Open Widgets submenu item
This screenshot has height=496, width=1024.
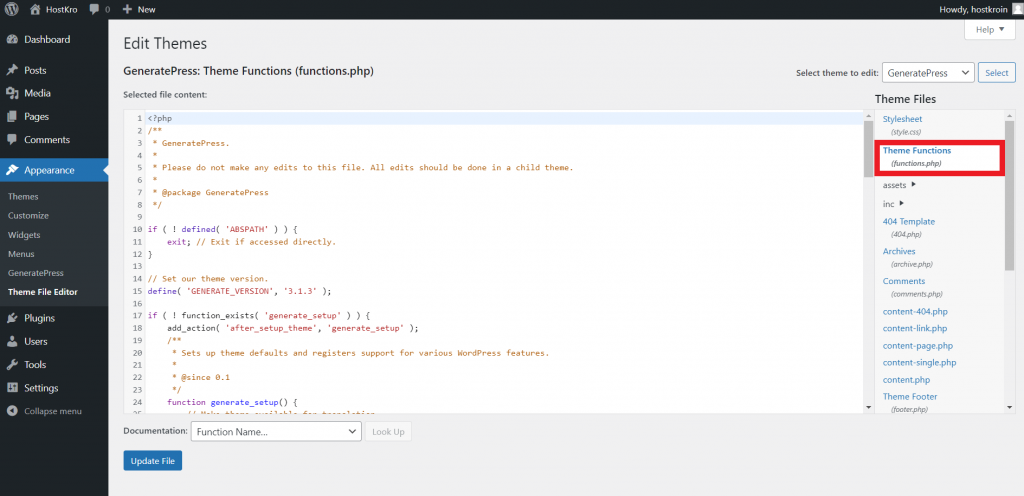(24, 235)
